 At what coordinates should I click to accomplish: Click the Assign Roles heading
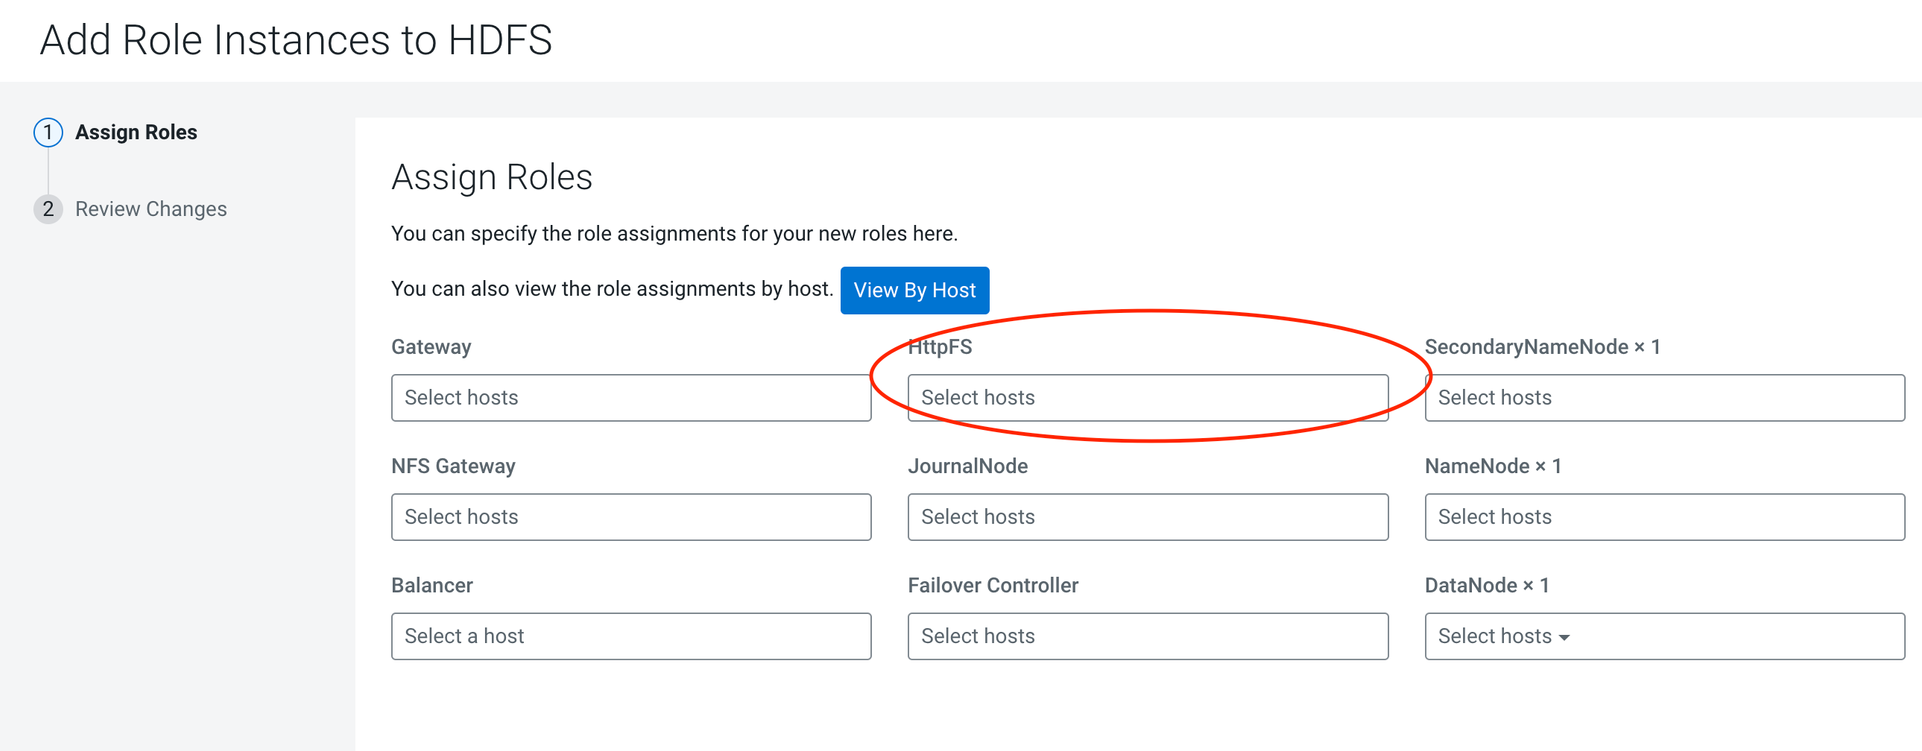[492, 177]
